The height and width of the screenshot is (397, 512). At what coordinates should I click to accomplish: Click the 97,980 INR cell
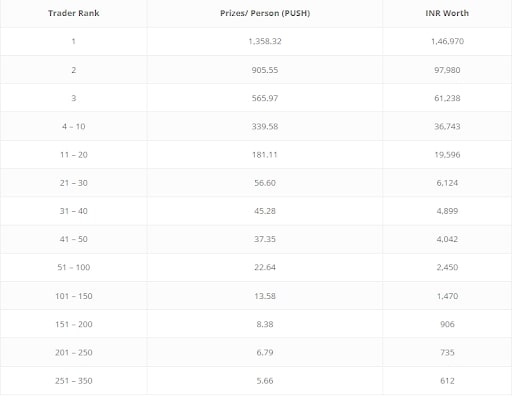(x=447, y=70)
